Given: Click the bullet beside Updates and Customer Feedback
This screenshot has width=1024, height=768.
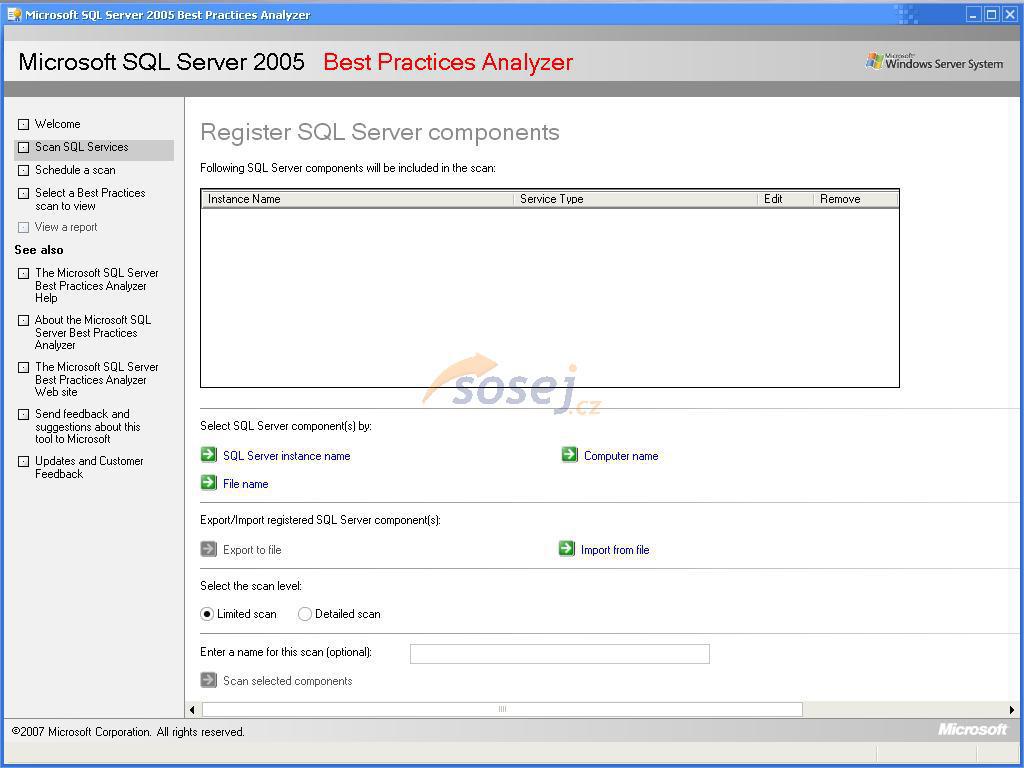Looking at the screenshot, I should (x=24, y=462).
